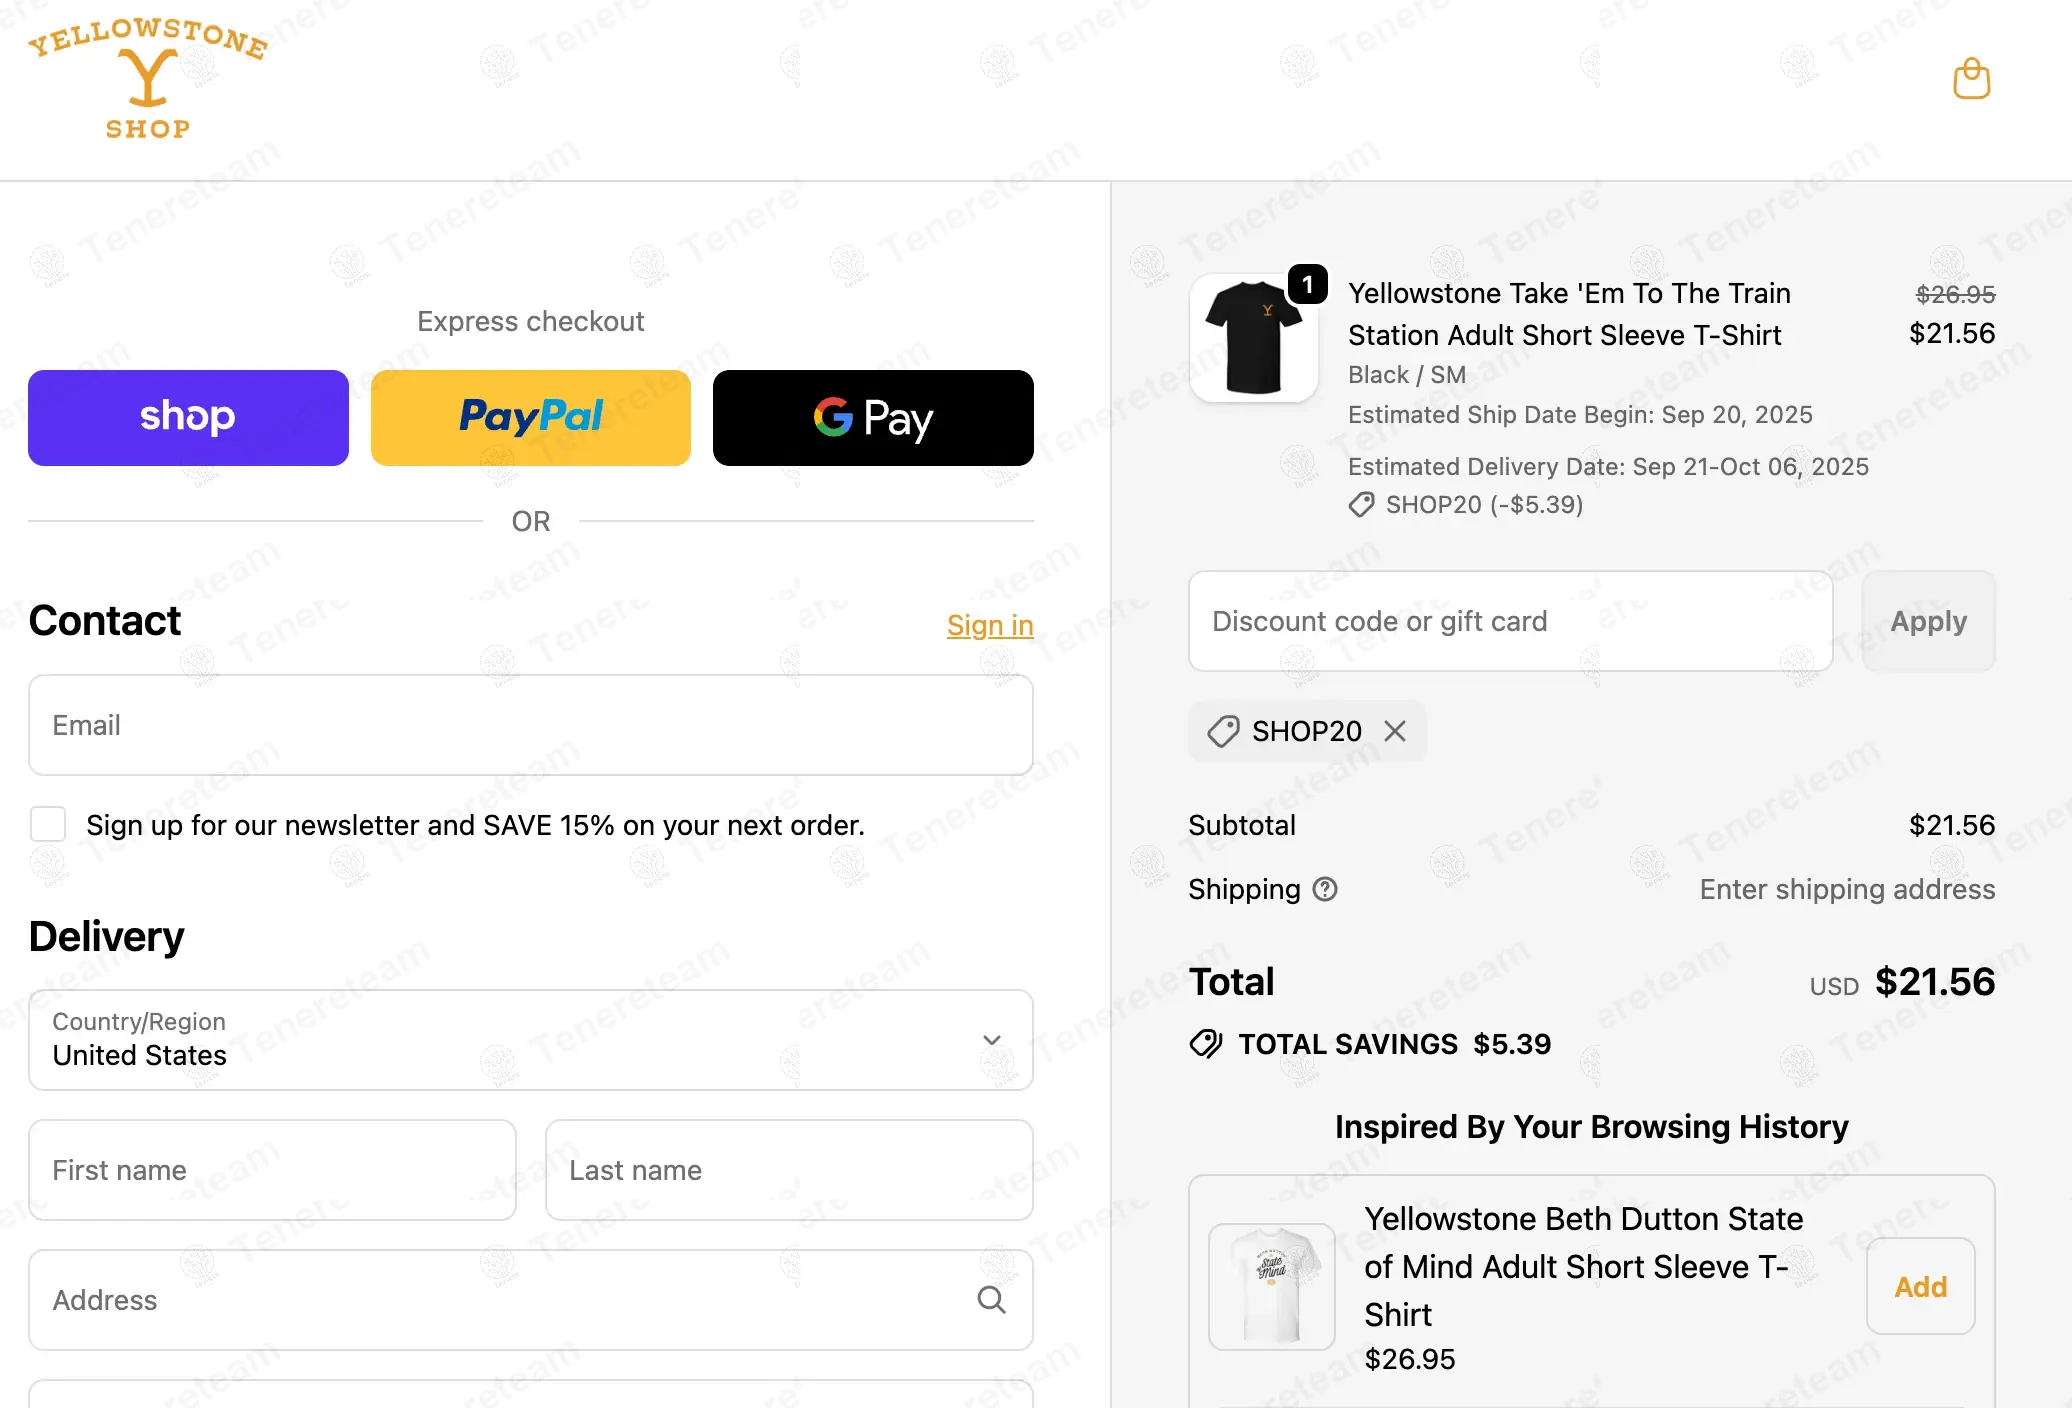
Task: Click the Sign in link
Action: tap(989, 625)
